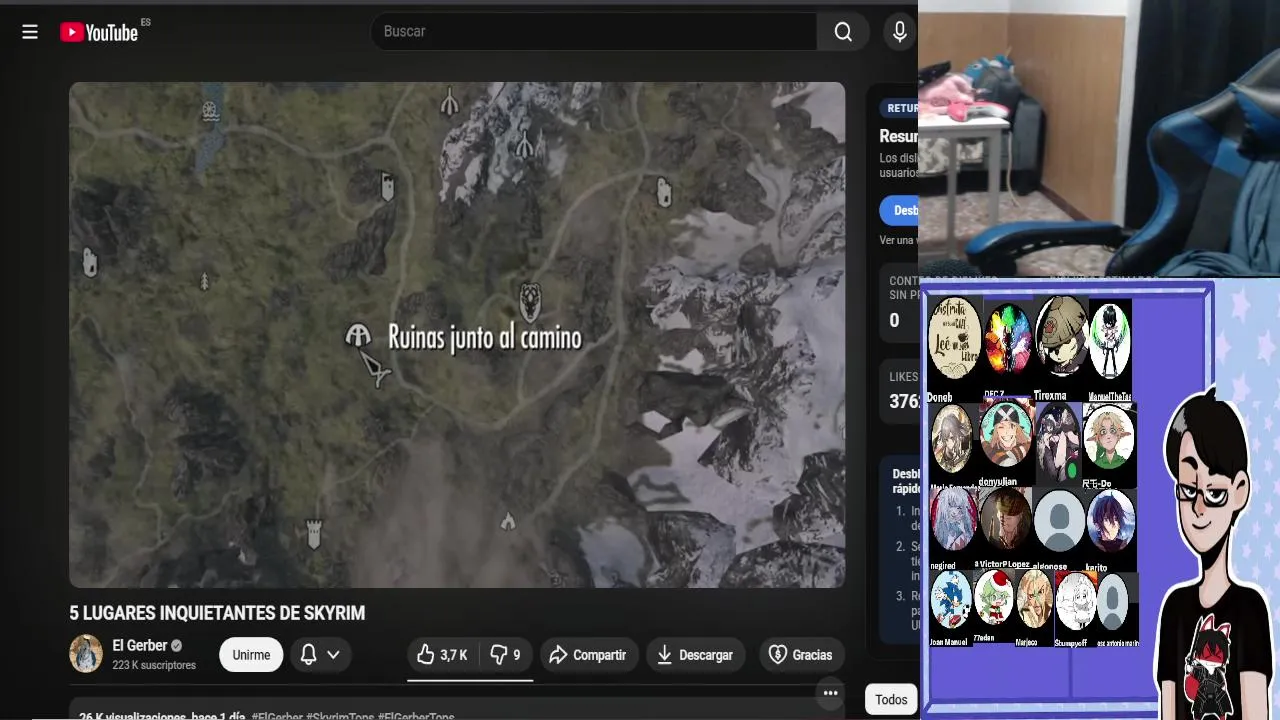The image size is (1280, 720).
Task: Click the #SkyrimTops hashtag link
Action: pyautogui.click(x=340, y=716)
